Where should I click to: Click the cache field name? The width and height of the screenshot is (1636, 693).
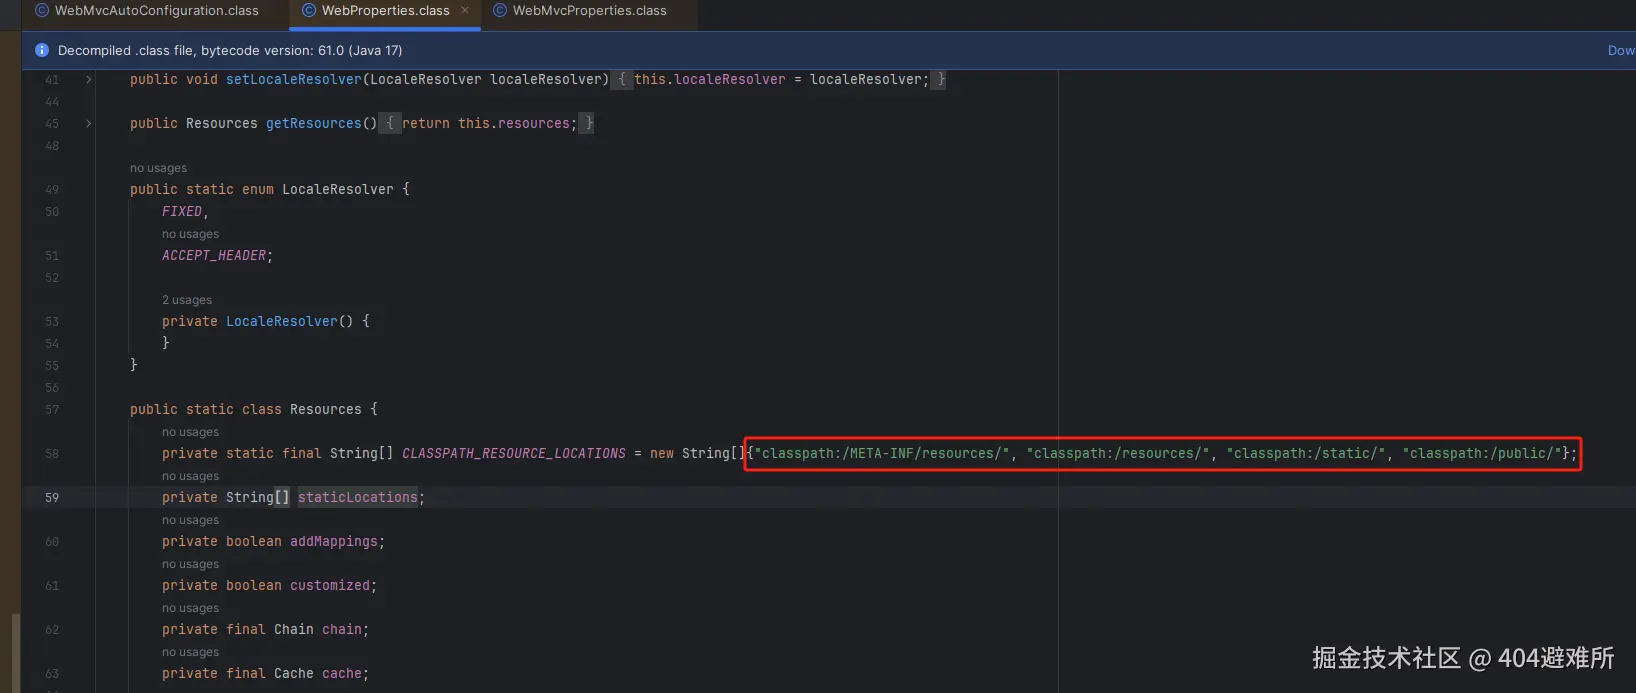pyautogui.click(x=342, y=673)
